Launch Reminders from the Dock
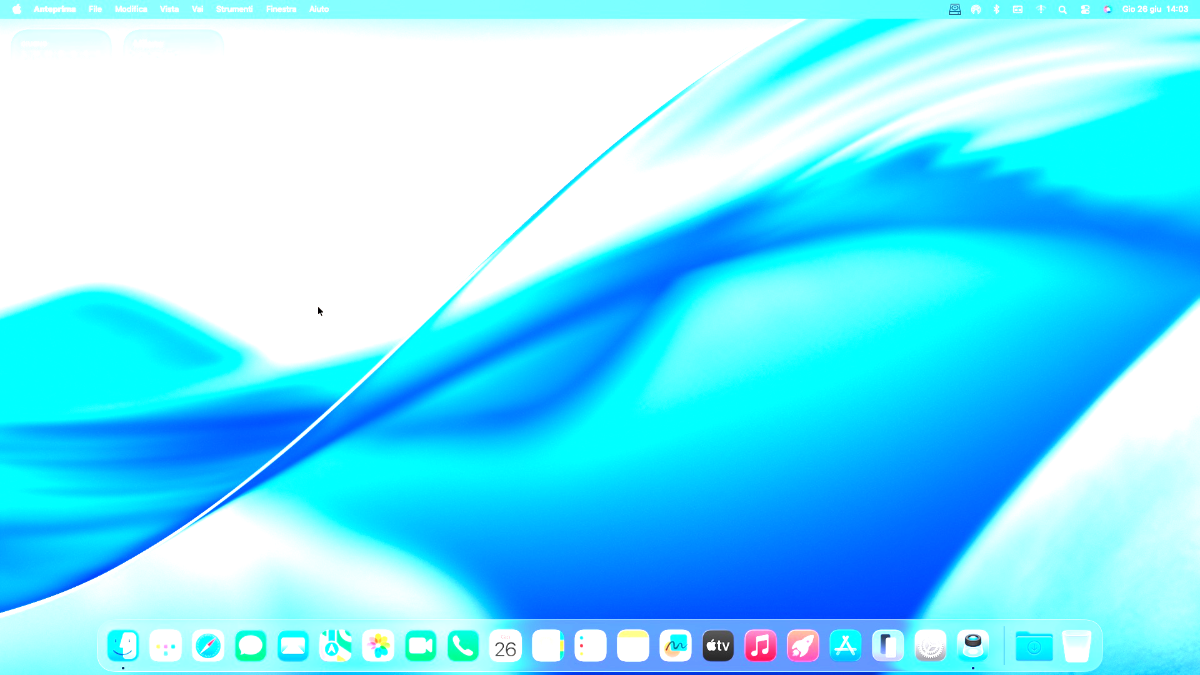1200x675 pixels. click(591, 646)
